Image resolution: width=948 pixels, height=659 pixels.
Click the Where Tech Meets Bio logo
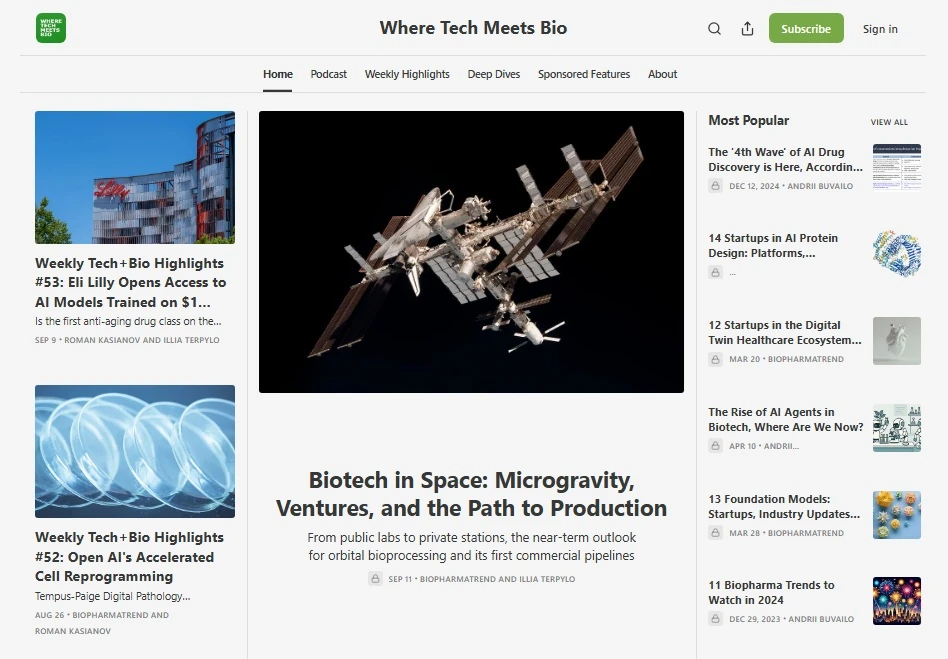click(50, 28)
